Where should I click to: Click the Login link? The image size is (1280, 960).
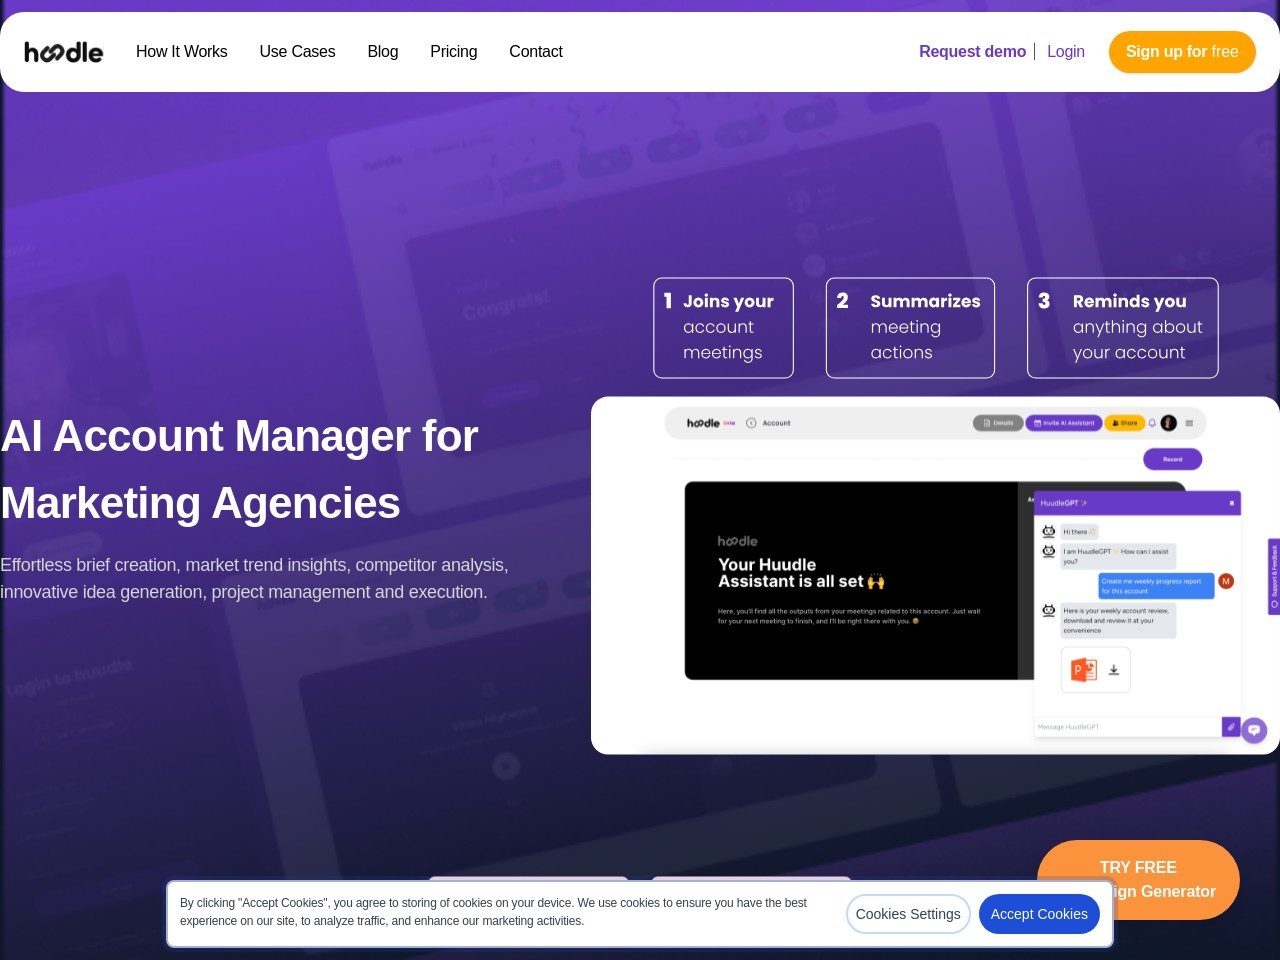pos(1065,52)
